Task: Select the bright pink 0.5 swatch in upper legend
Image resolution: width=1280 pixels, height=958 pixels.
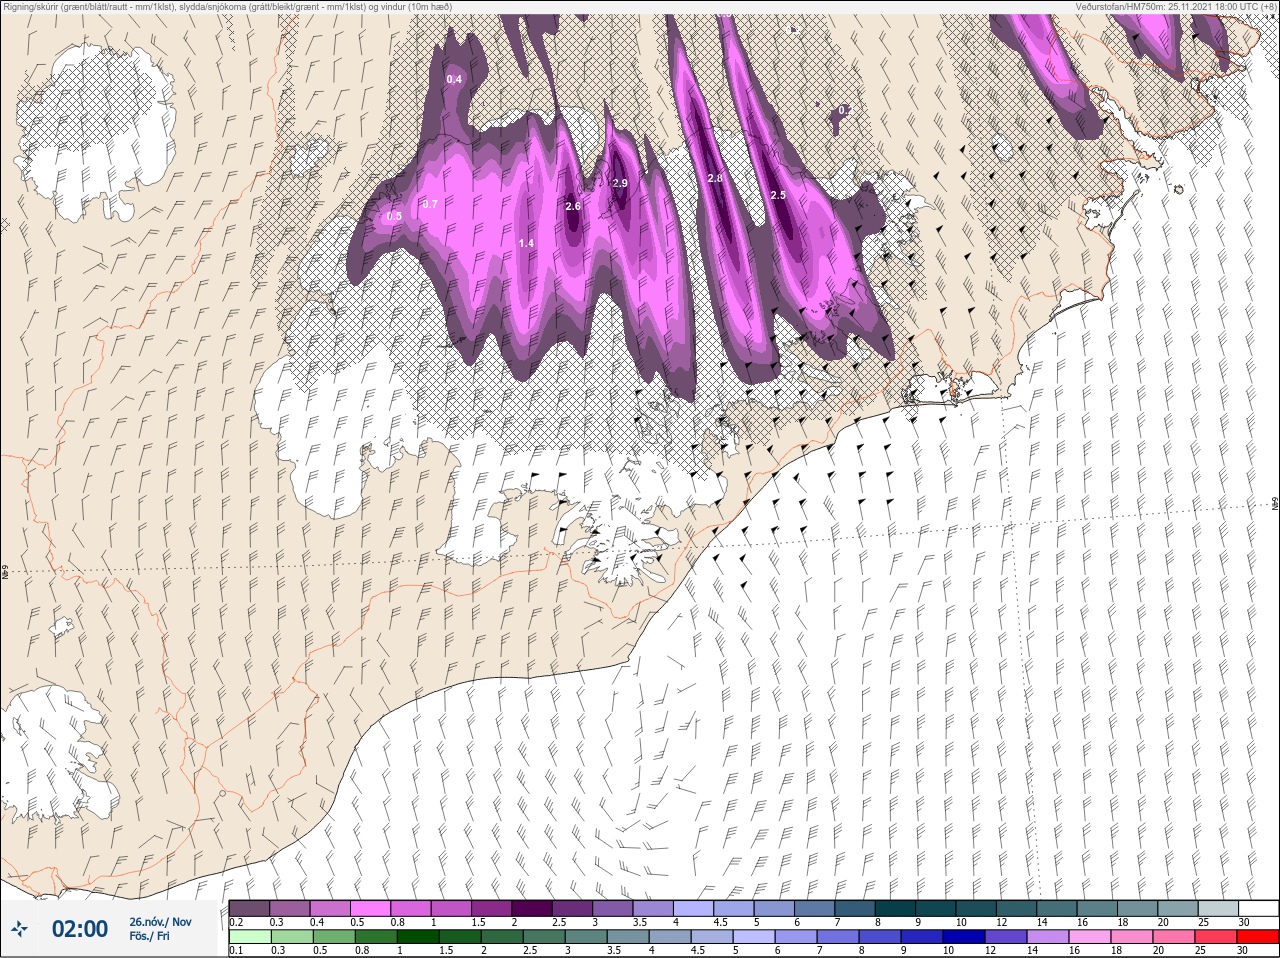Action: click(370, 908)
